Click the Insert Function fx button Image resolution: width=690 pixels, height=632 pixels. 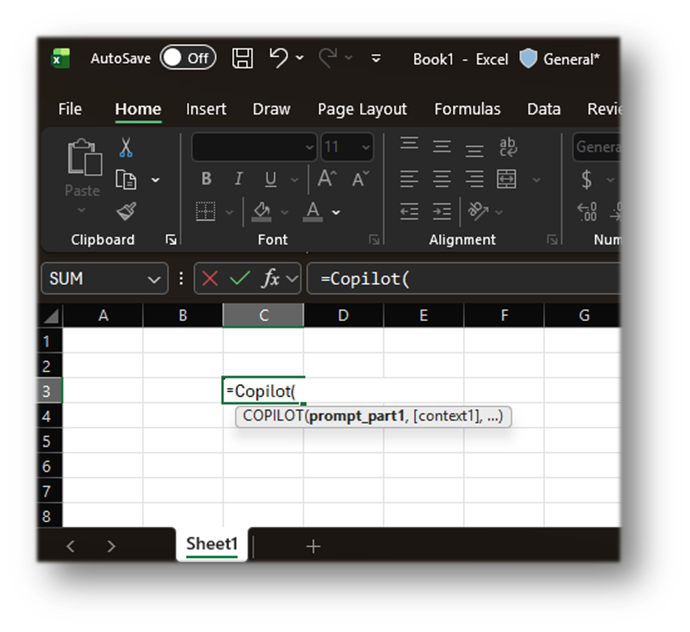271,279
